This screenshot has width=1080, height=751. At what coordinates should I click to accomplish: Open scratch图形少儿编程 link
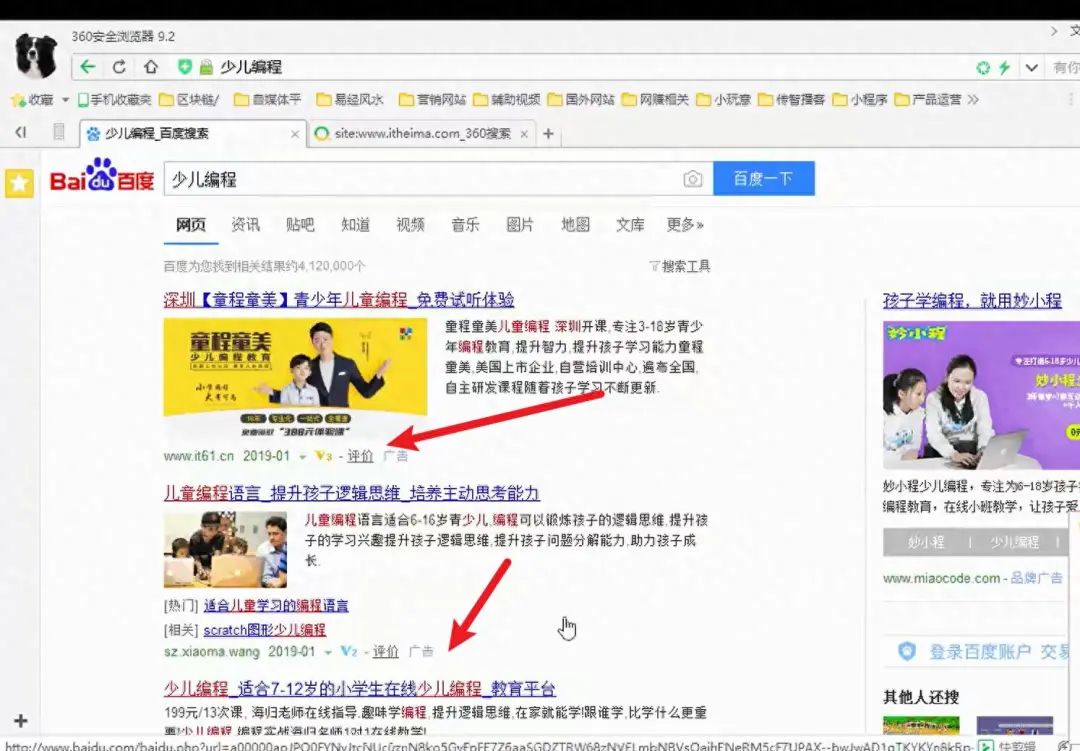[264, 630]
